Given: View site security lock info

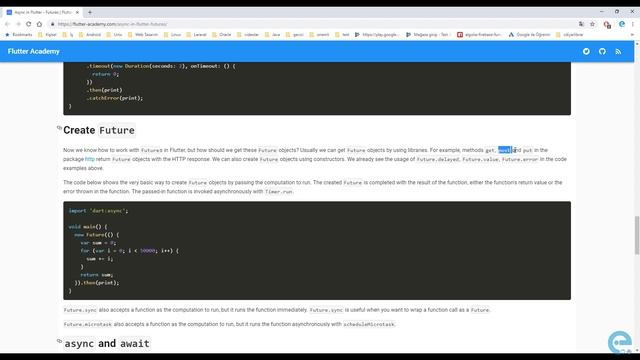Looking at the screenshot, I should (x=52, y=24).
